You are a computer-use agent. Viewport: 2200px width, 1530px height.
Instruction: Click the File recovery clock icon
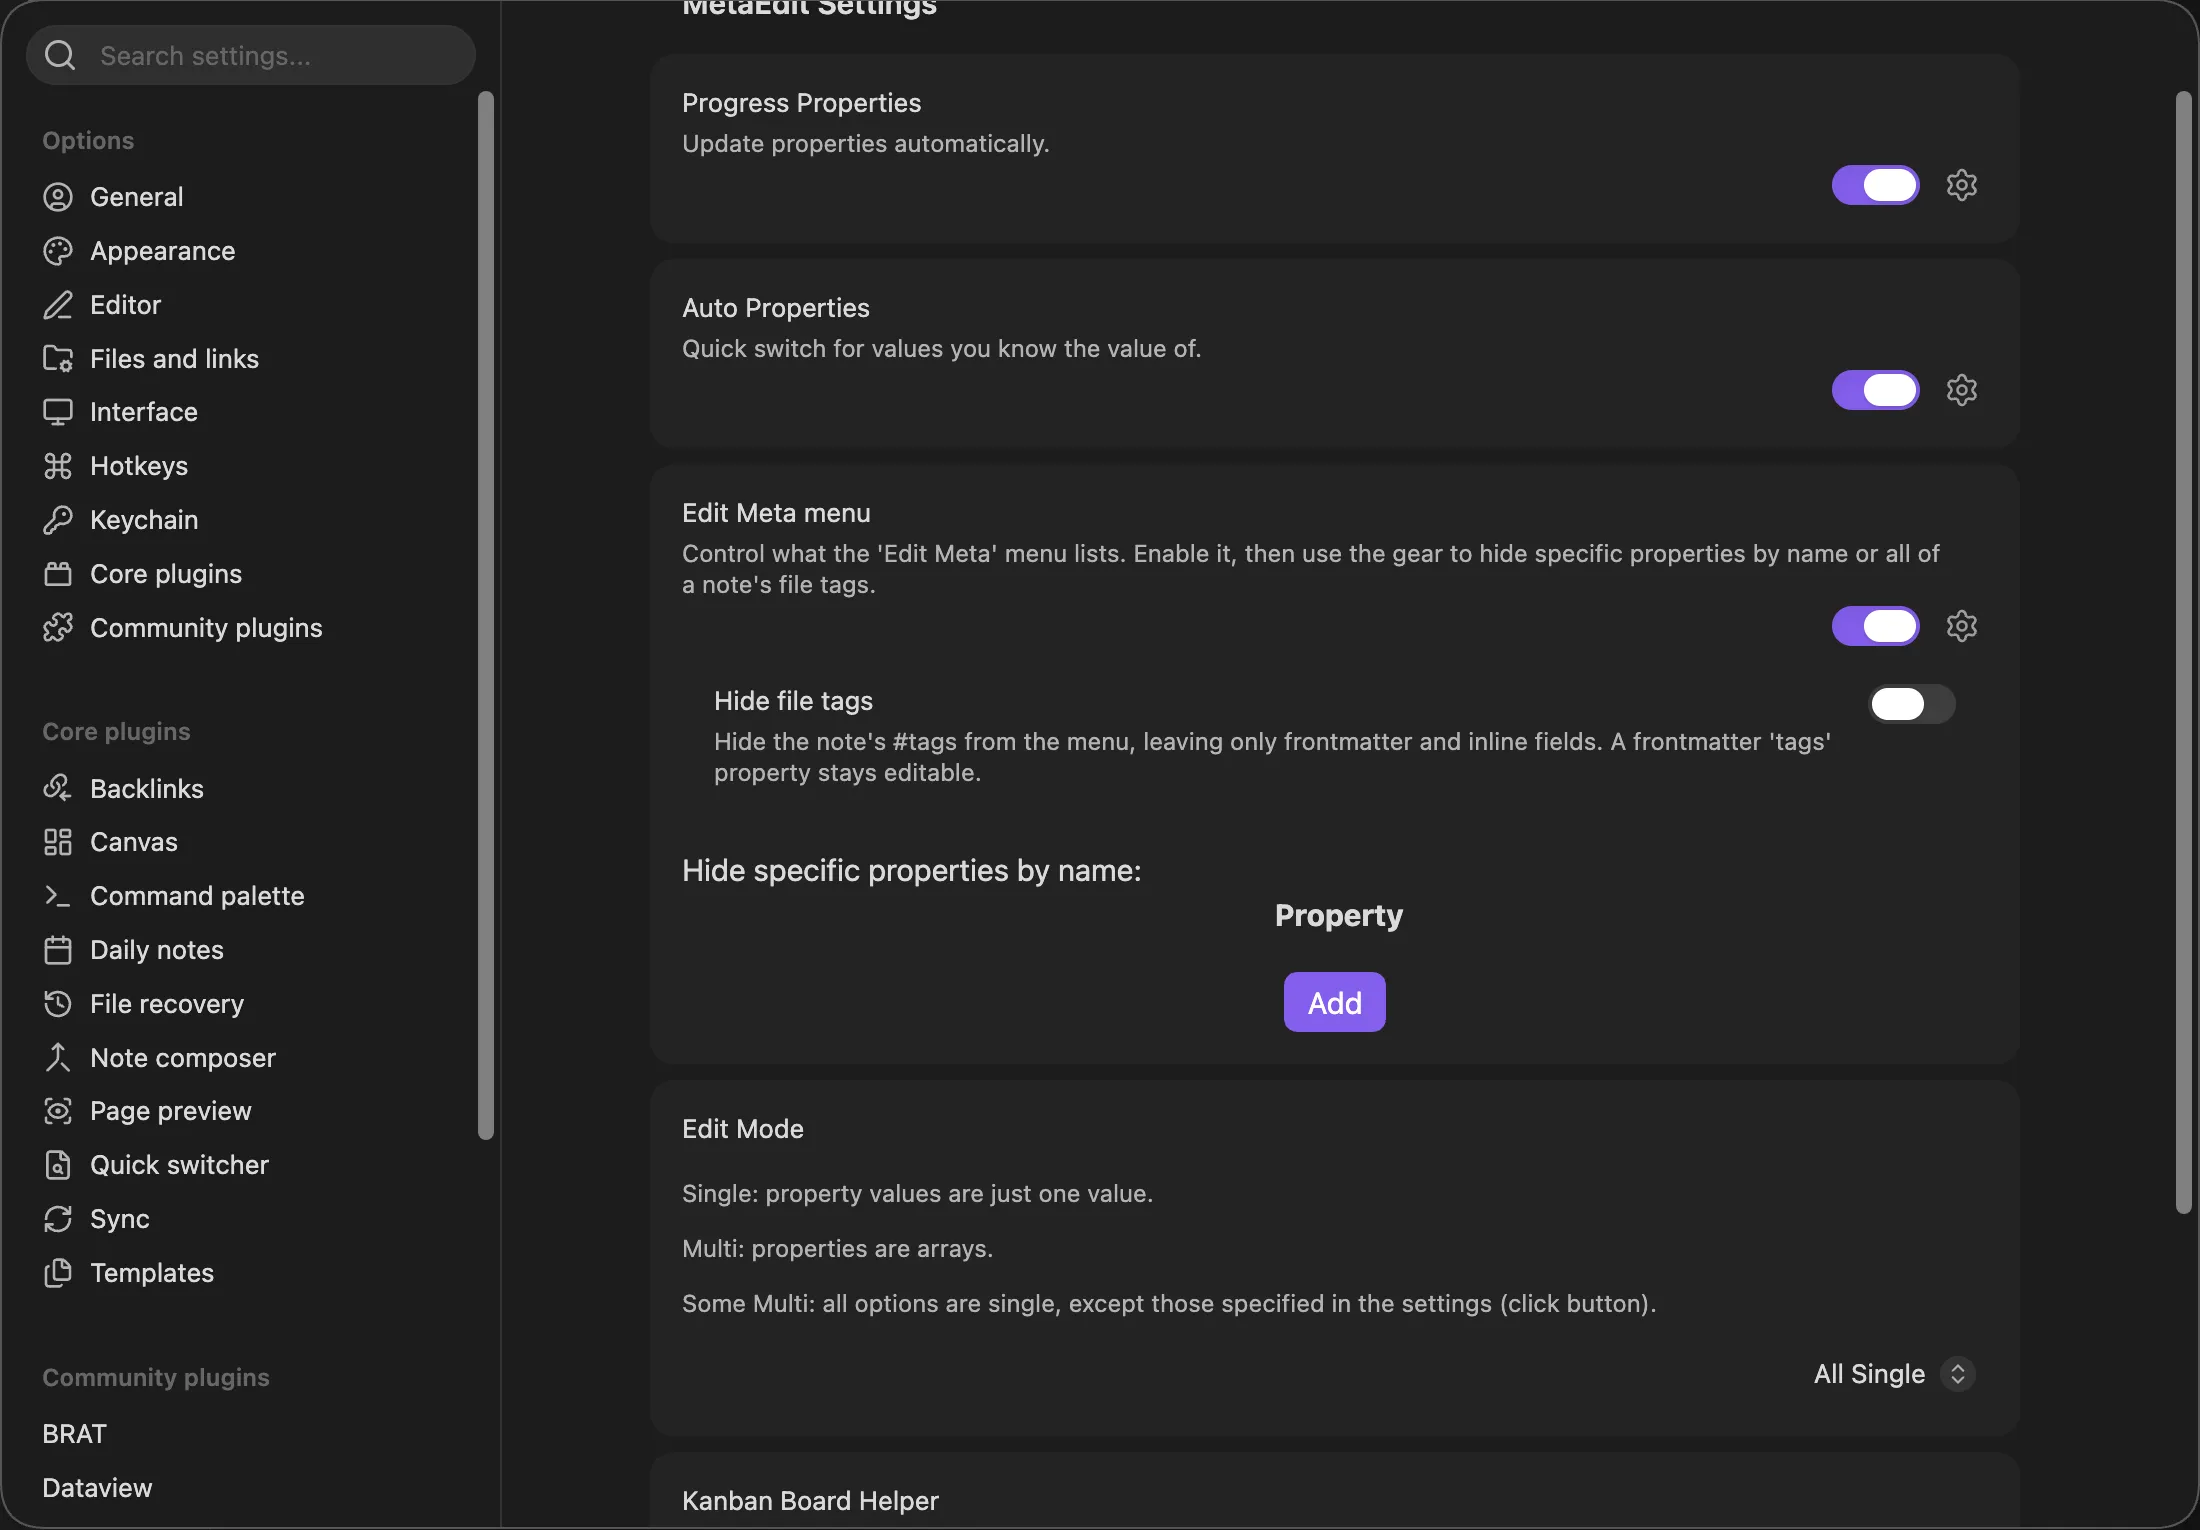(58, 1003)
